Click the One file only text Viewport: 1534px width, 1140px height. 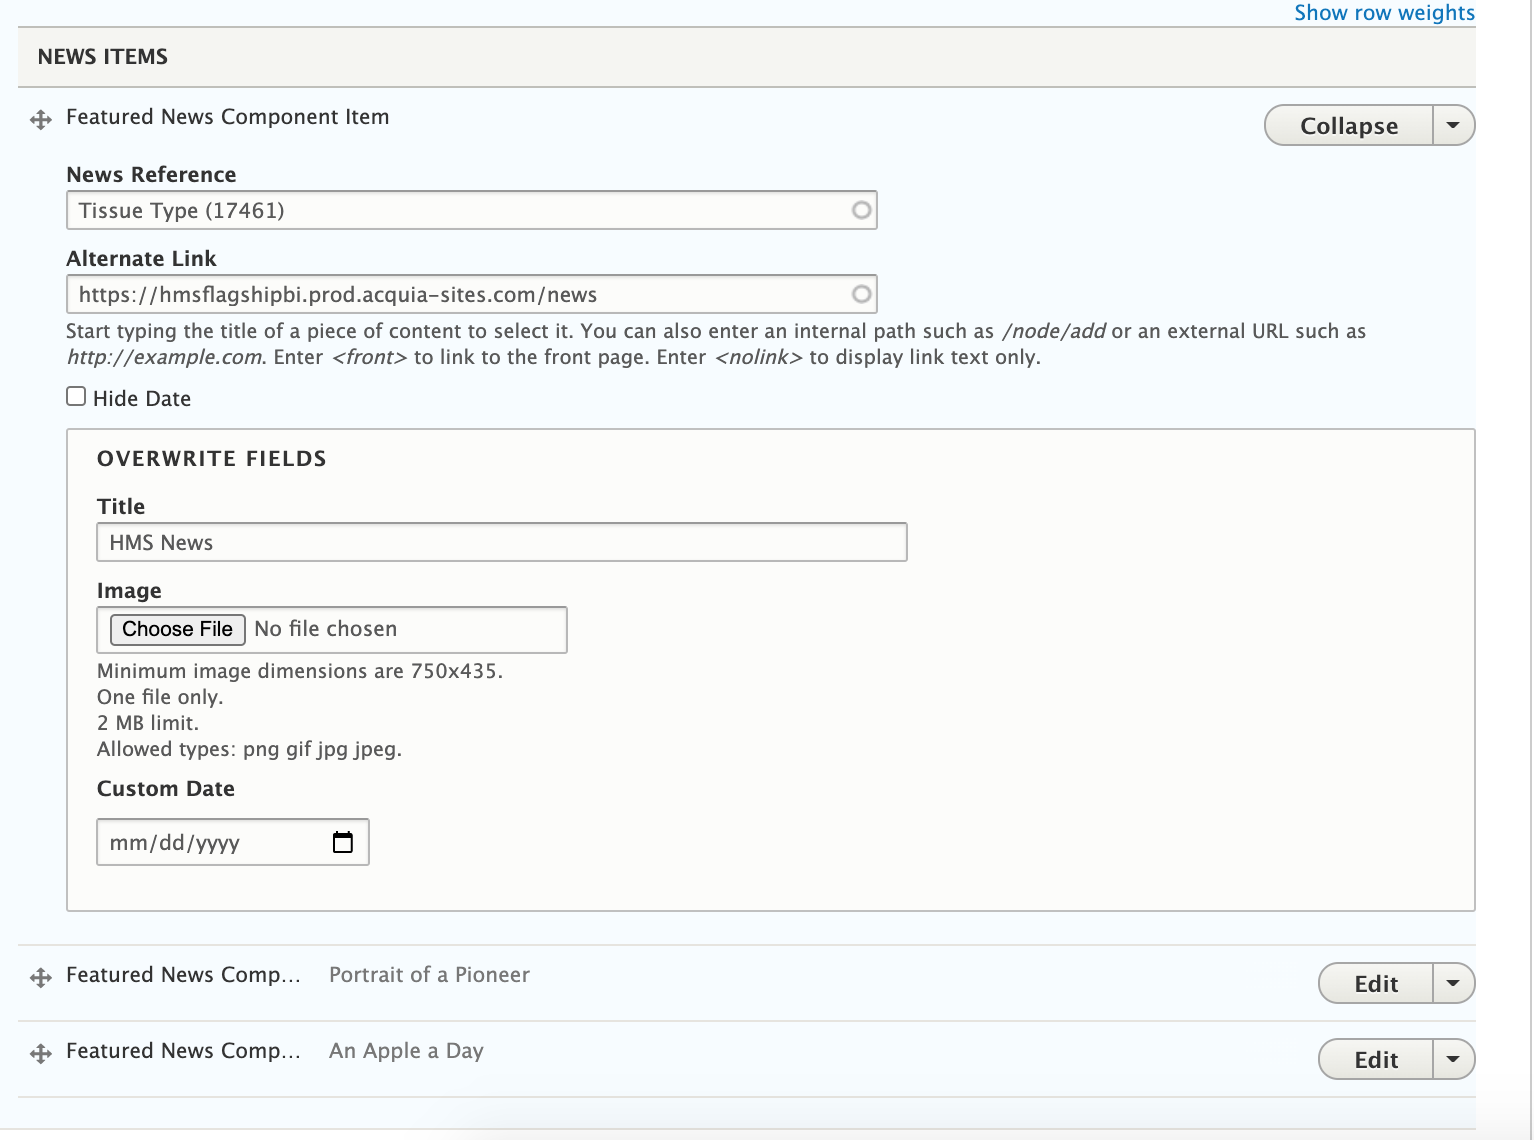[160, 697]
